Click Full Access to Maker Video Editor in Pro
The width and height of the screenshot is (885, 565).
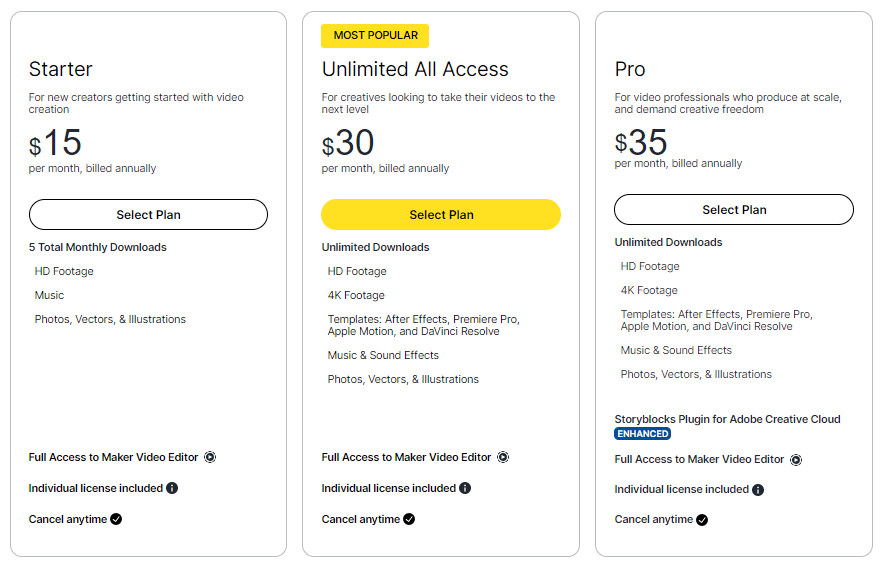click(x=699, y=459)
